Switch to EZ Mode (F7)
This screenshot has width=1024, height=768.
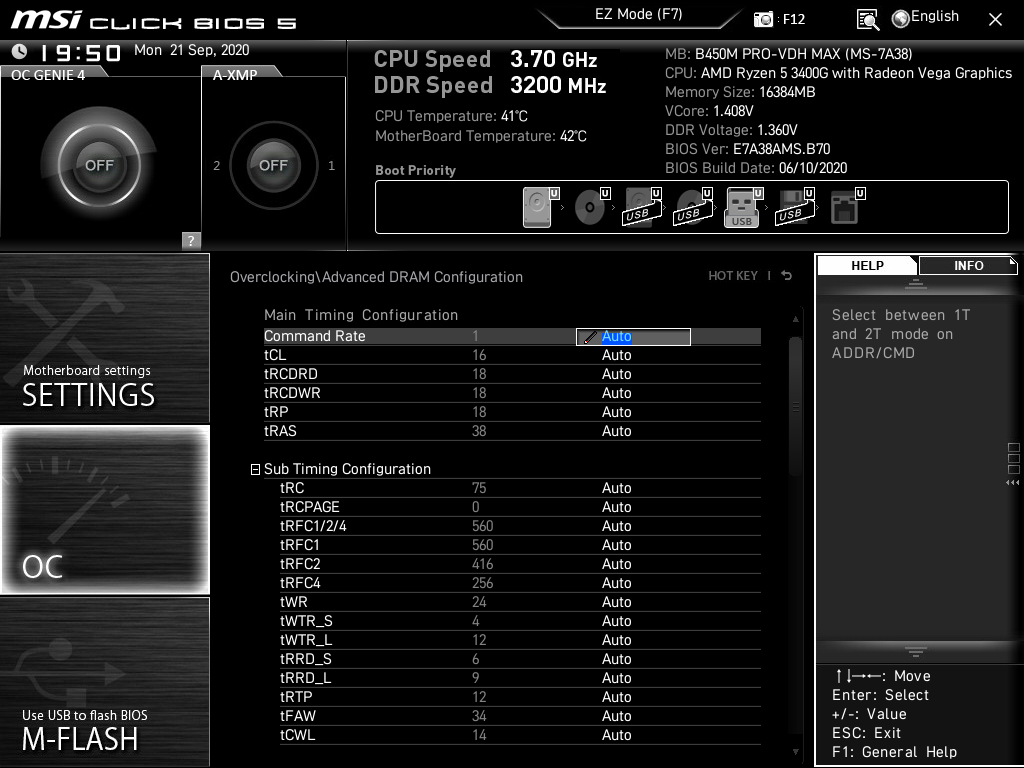coord(639,14)
